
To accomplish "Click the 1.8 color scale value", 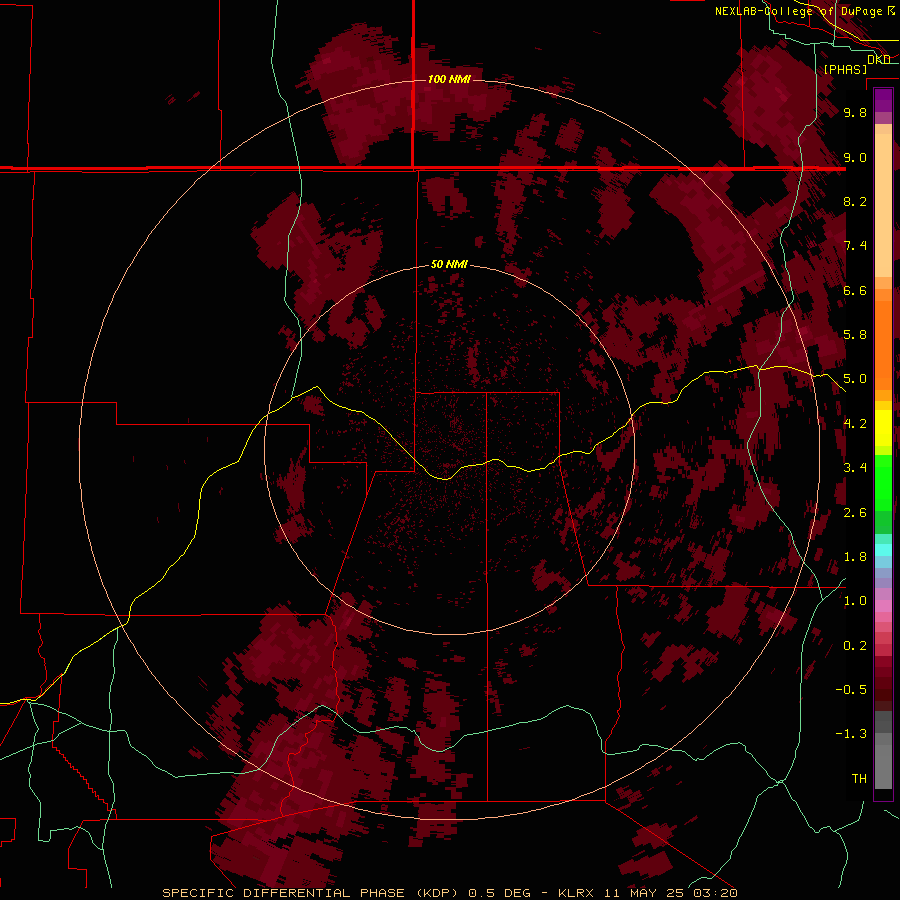I will [x=855, y=557].
